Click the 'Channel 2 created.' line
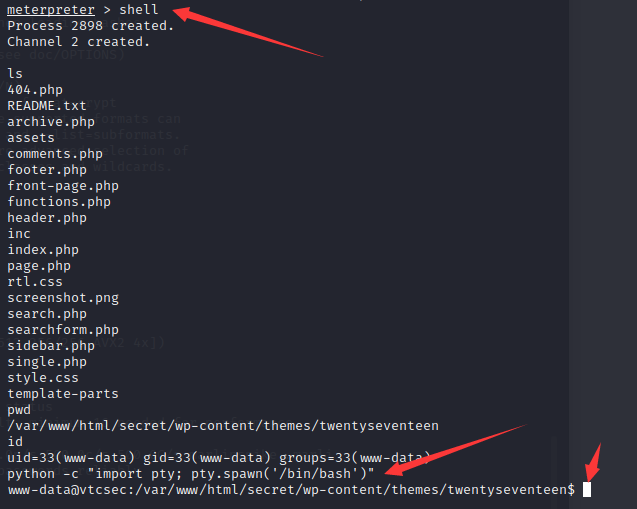This screenshot has height=509, width=637. [78, 41]
